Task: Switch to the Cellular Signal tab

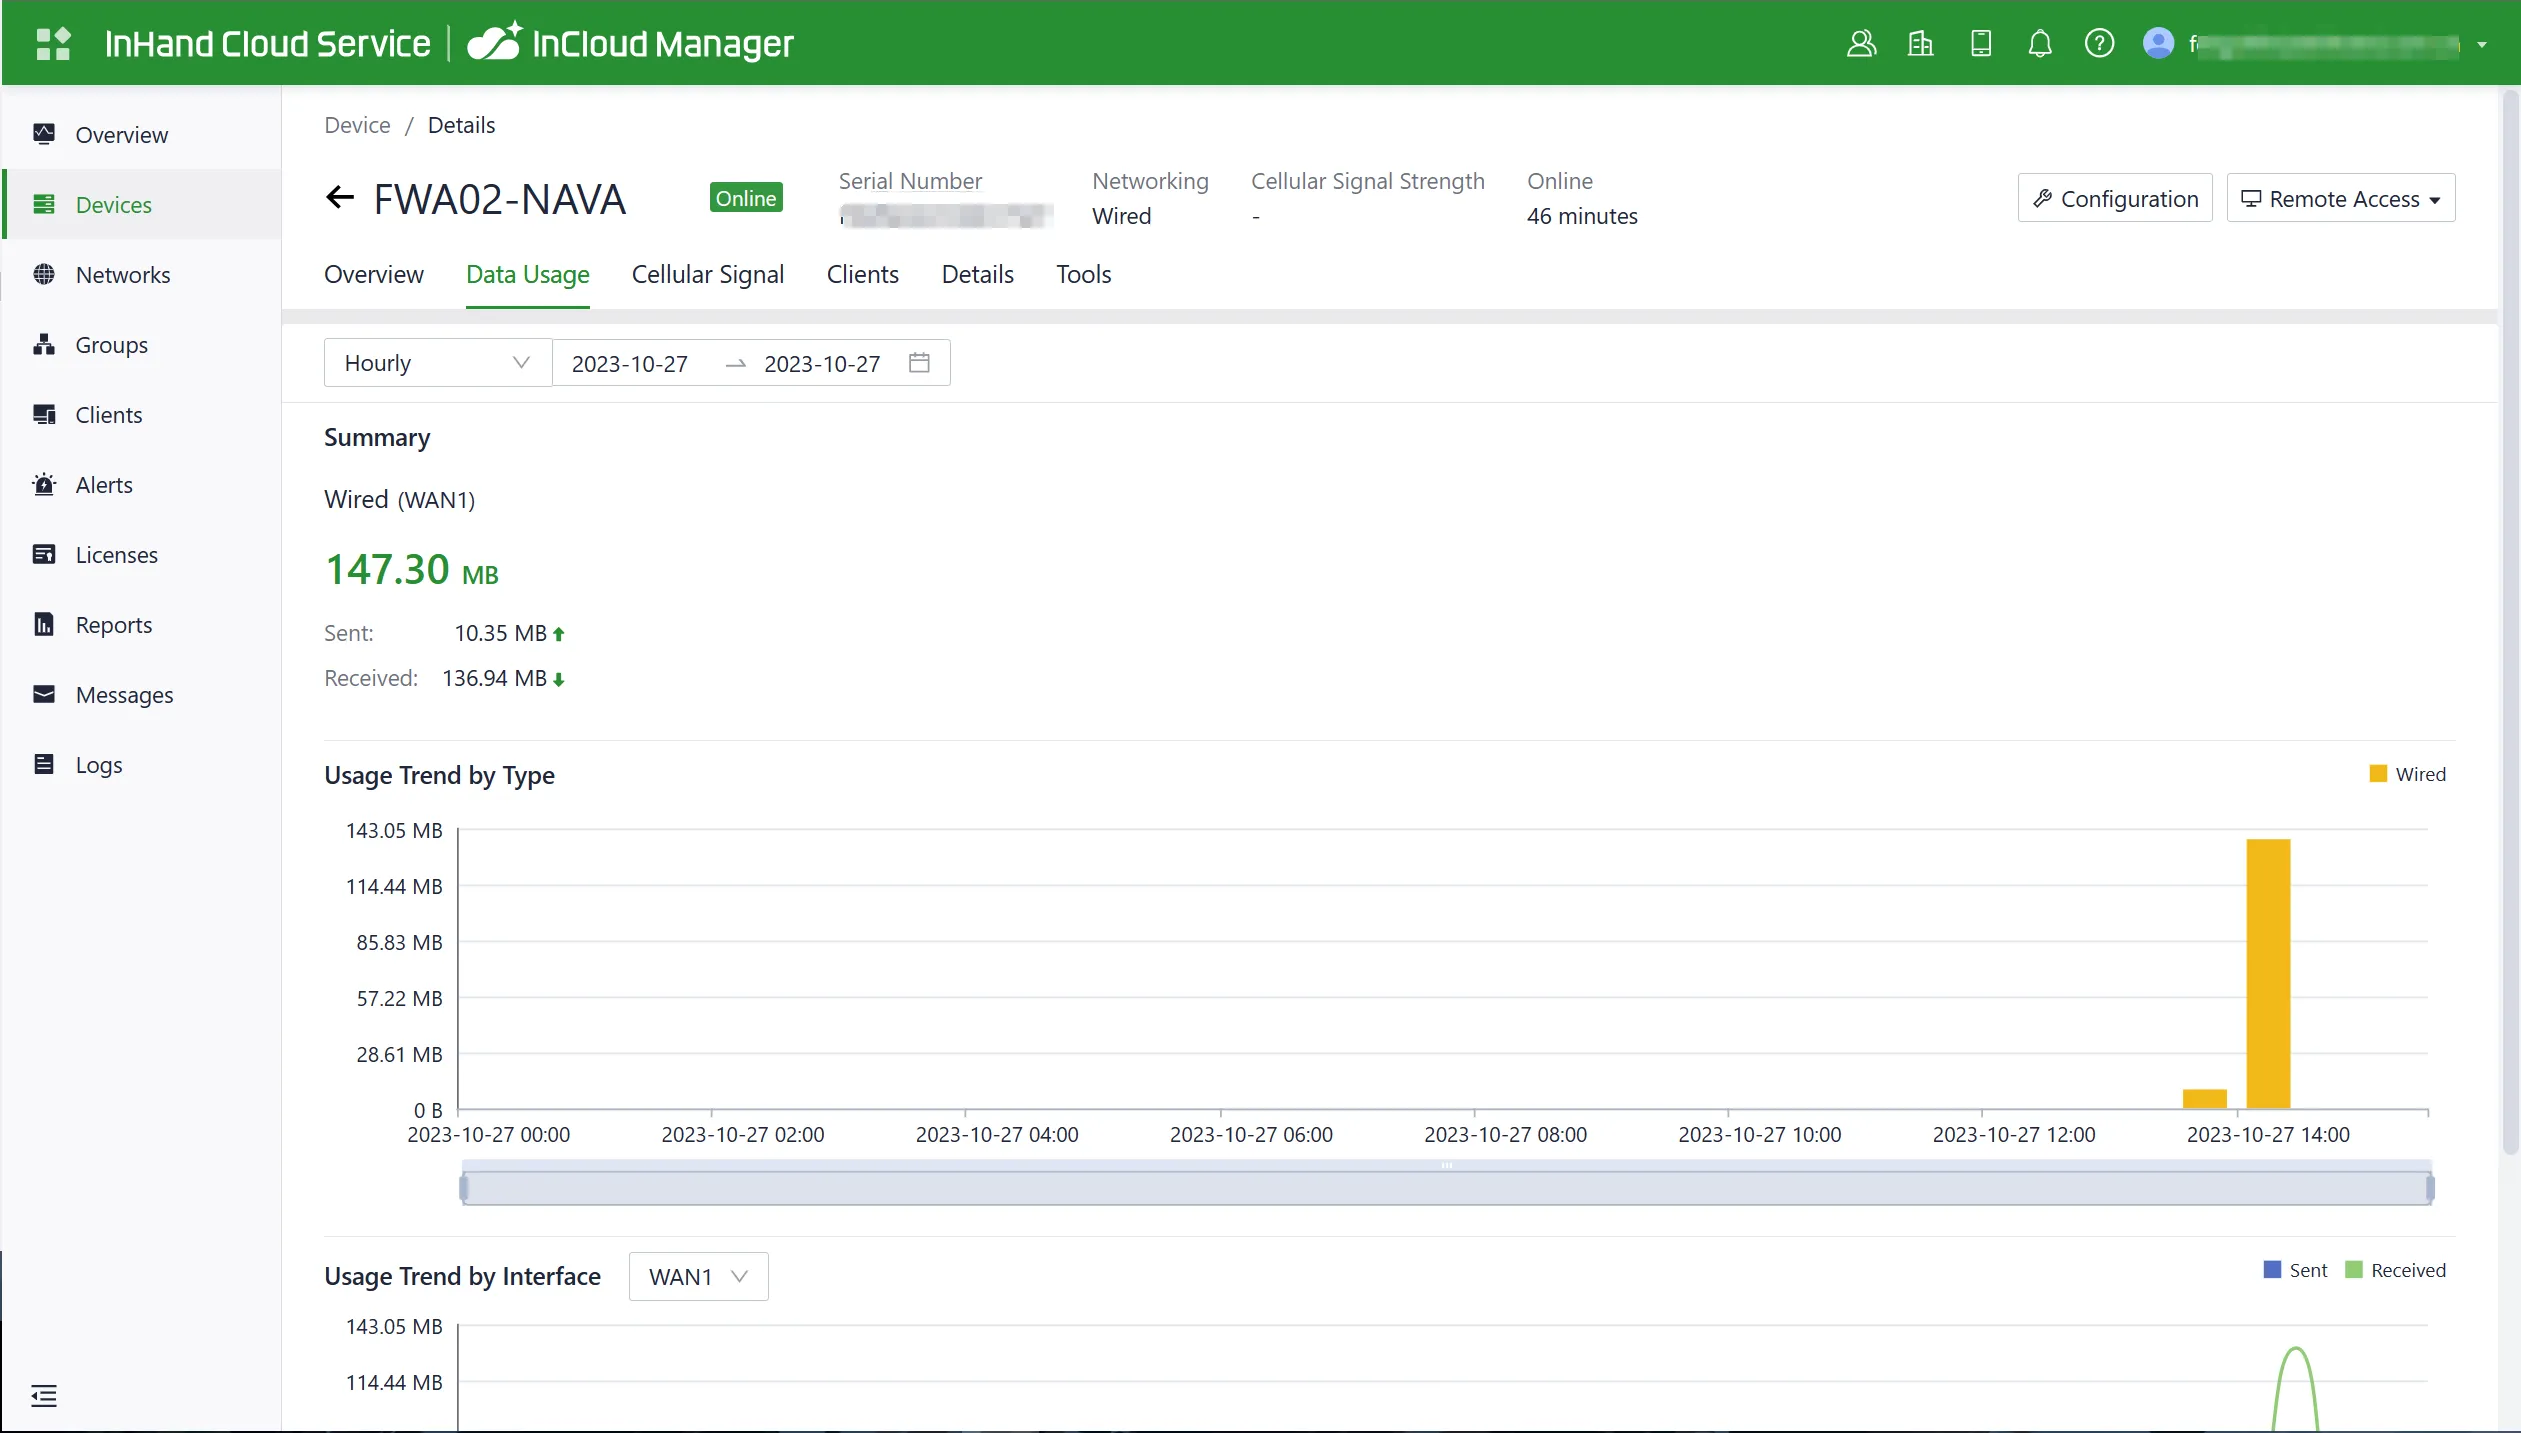Action: [x=707, y=274]
